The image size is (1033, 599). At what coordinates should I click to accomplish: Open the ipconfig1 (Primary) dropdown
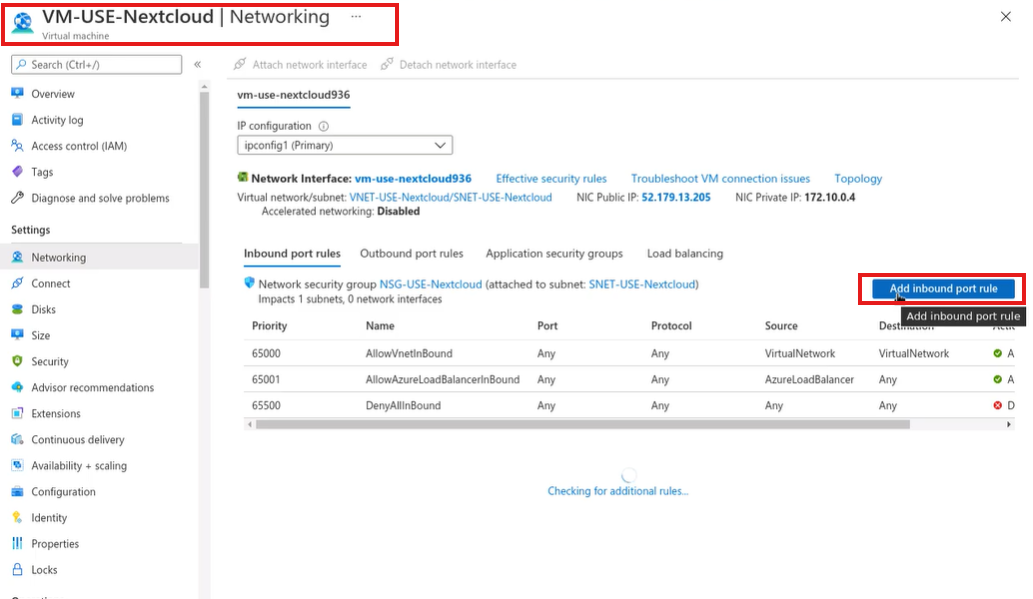(345, 145)
